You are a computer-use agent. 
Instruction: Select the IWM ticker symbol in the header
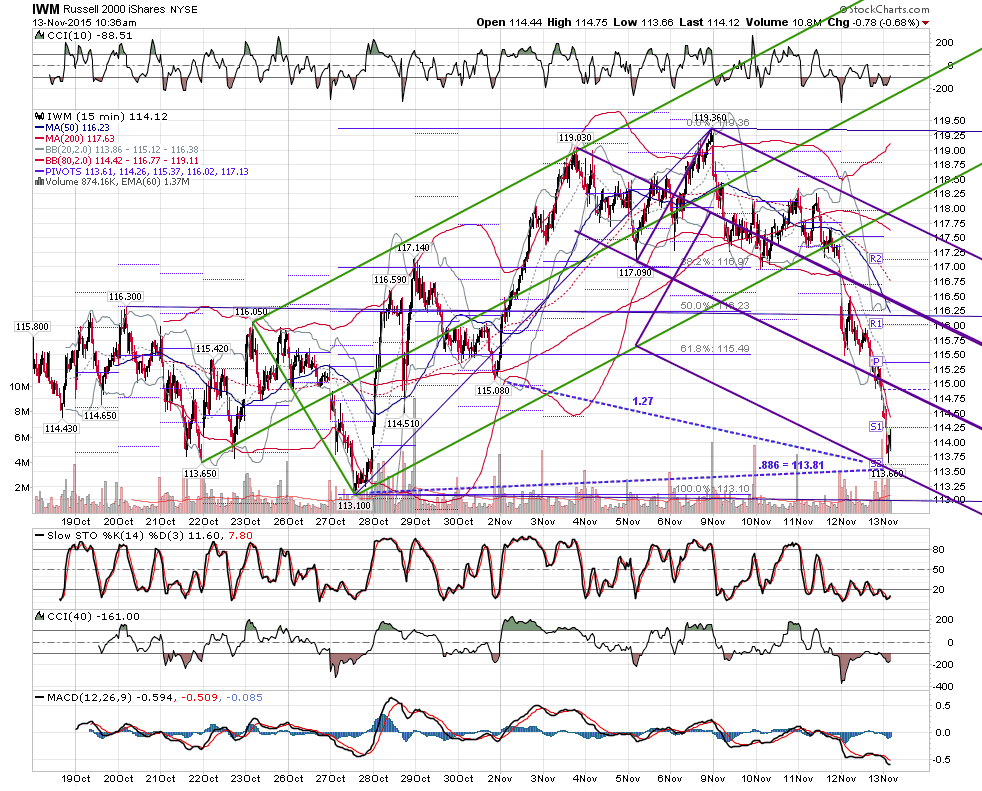click(46, 9)
